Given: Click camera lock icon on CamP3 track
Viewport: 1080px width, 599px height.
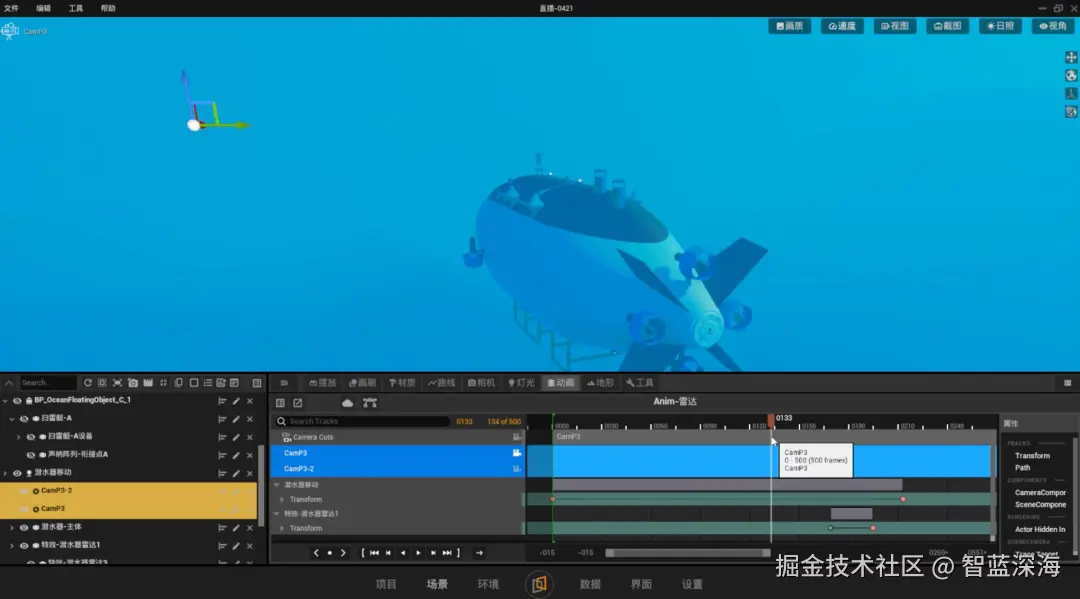Looking at the screenshot, I should click(x=517, y=453).
